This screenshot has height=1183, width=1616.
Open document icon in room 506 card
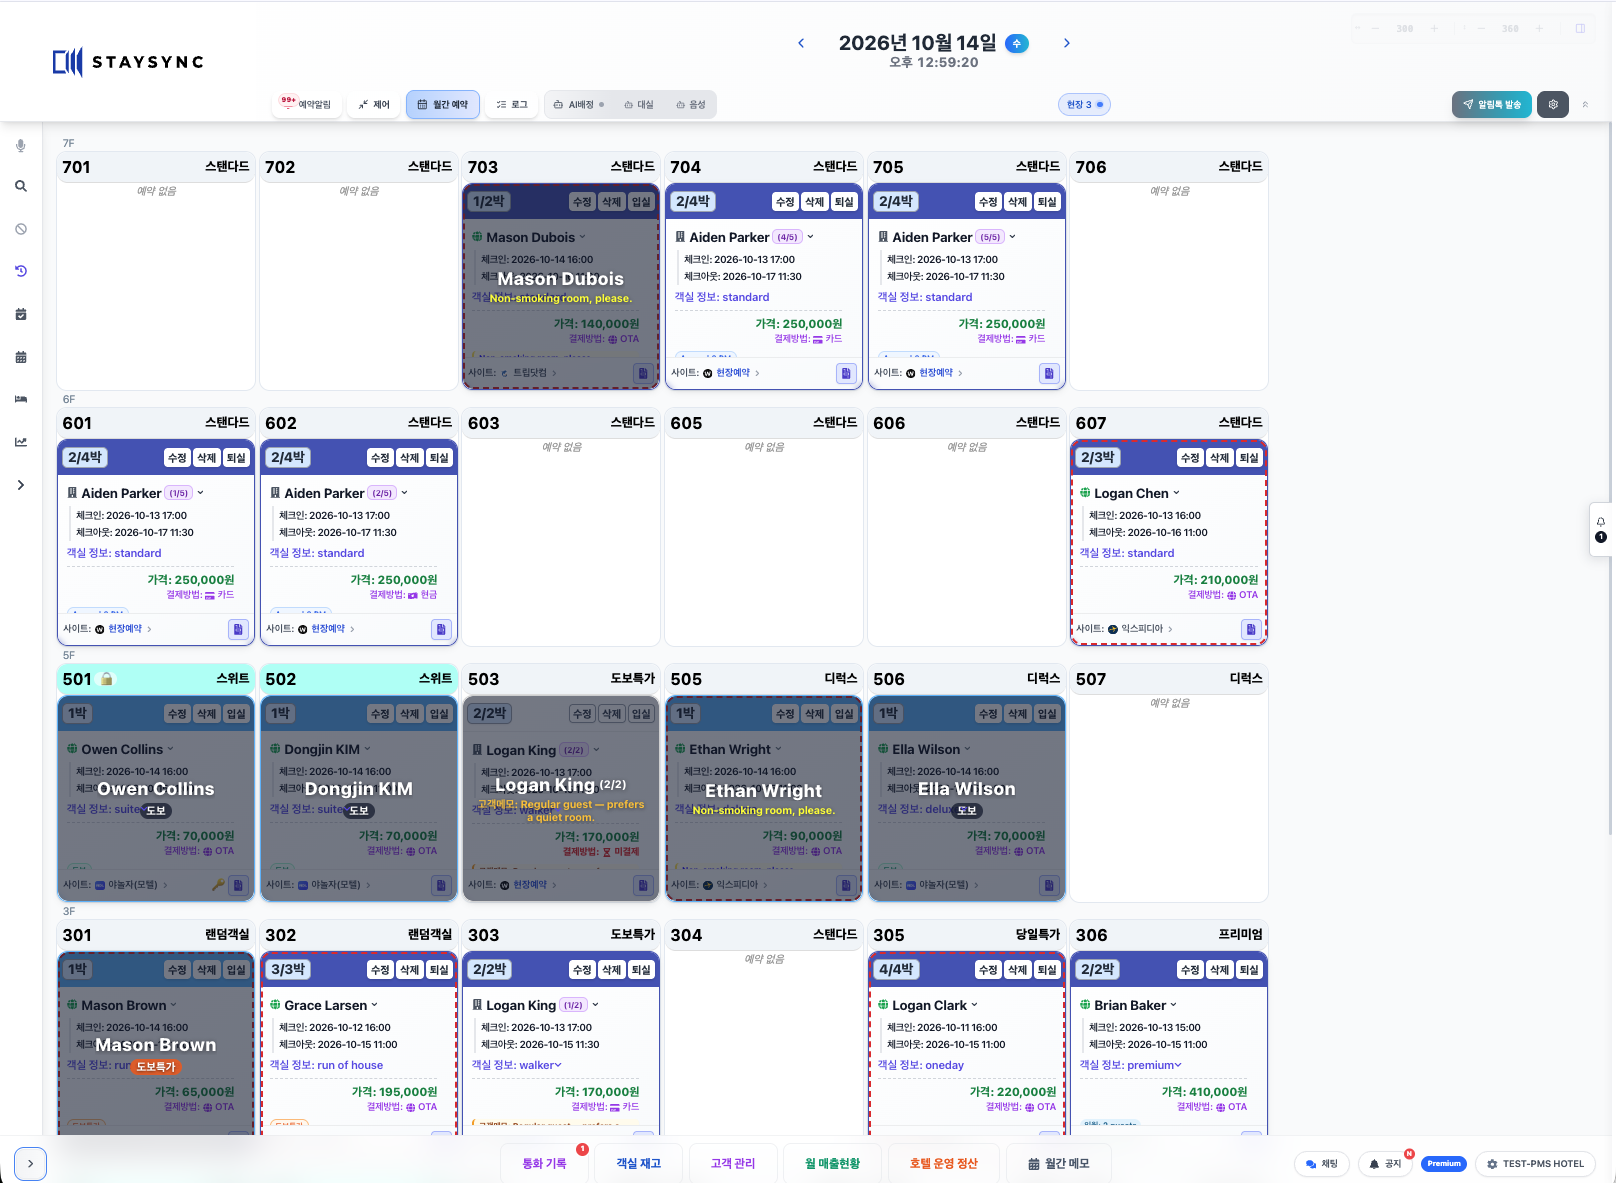(x=1049, y=885)
